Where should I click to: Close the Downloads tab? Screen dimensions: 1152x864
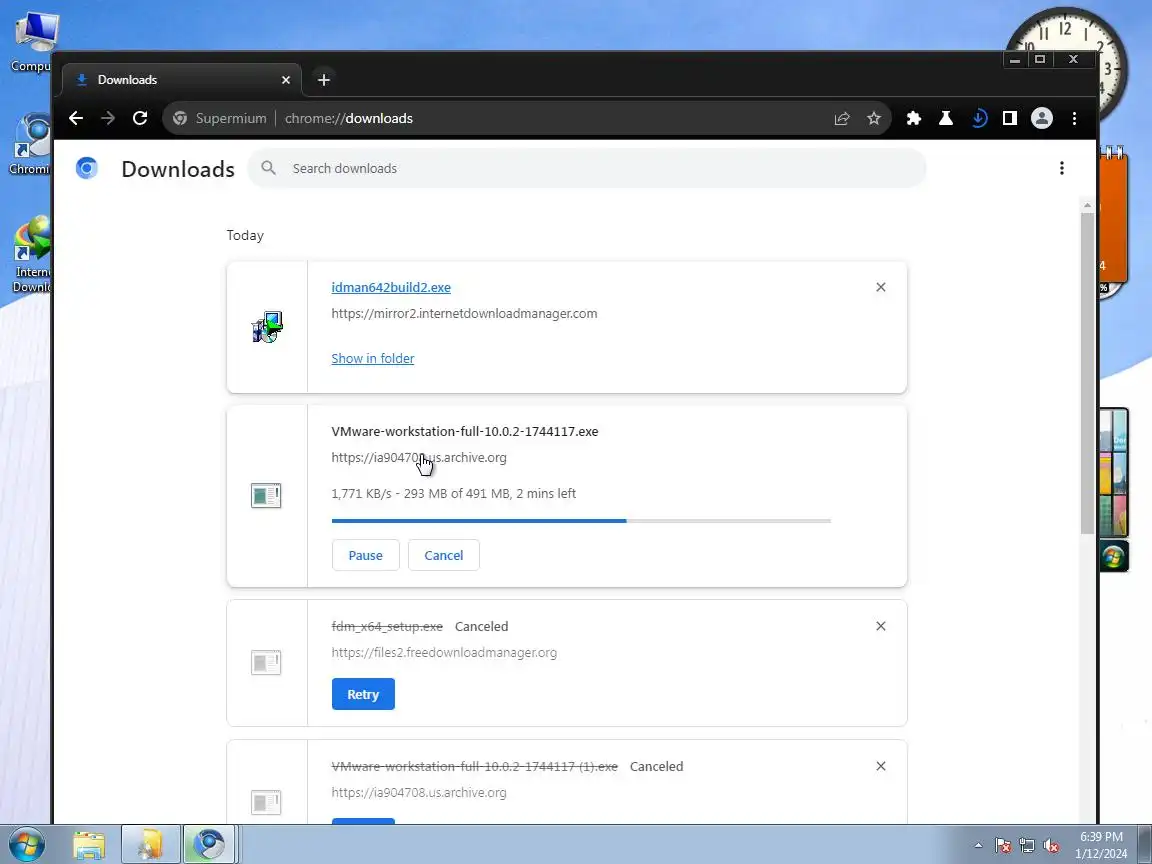pyautogui.click(x=286, y=79)
